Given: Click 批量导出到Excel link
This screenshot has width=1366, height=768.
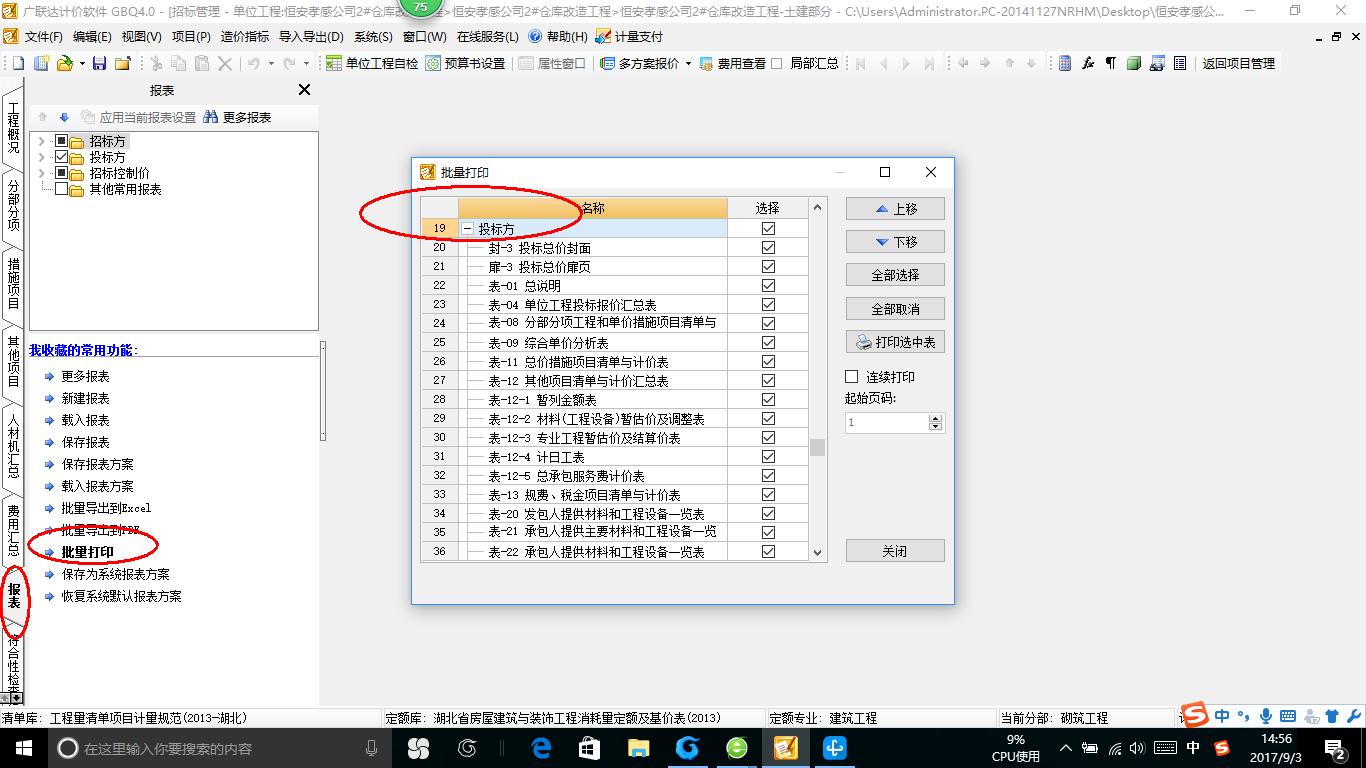Looking at the screenshot, I should click(106, 508).
